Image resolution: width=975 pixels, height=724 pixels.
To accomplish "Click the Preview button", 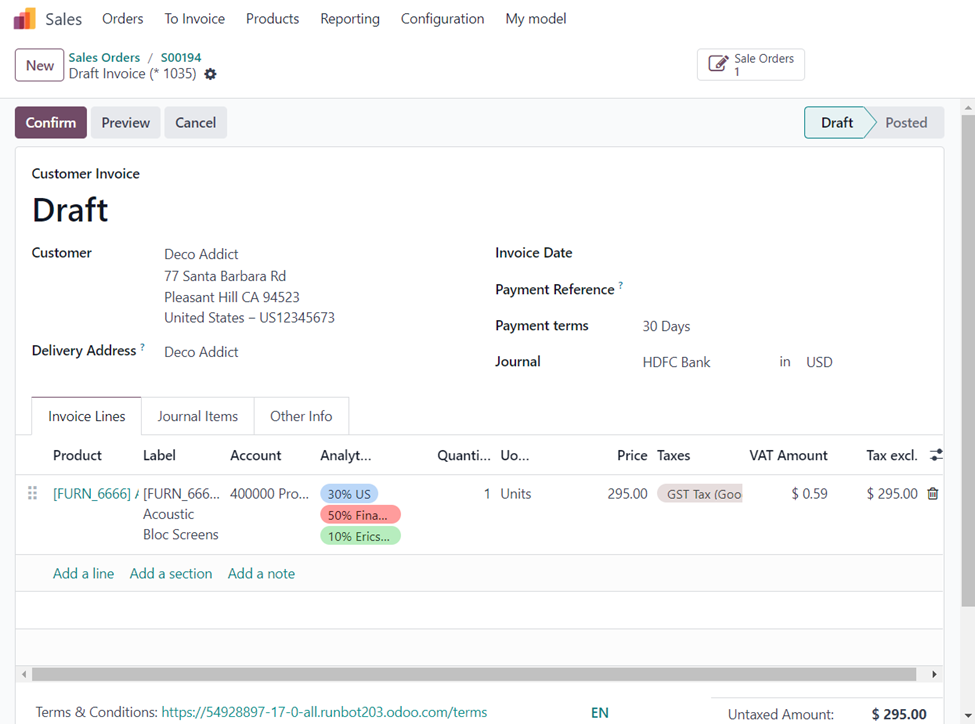I will (126, 123).
